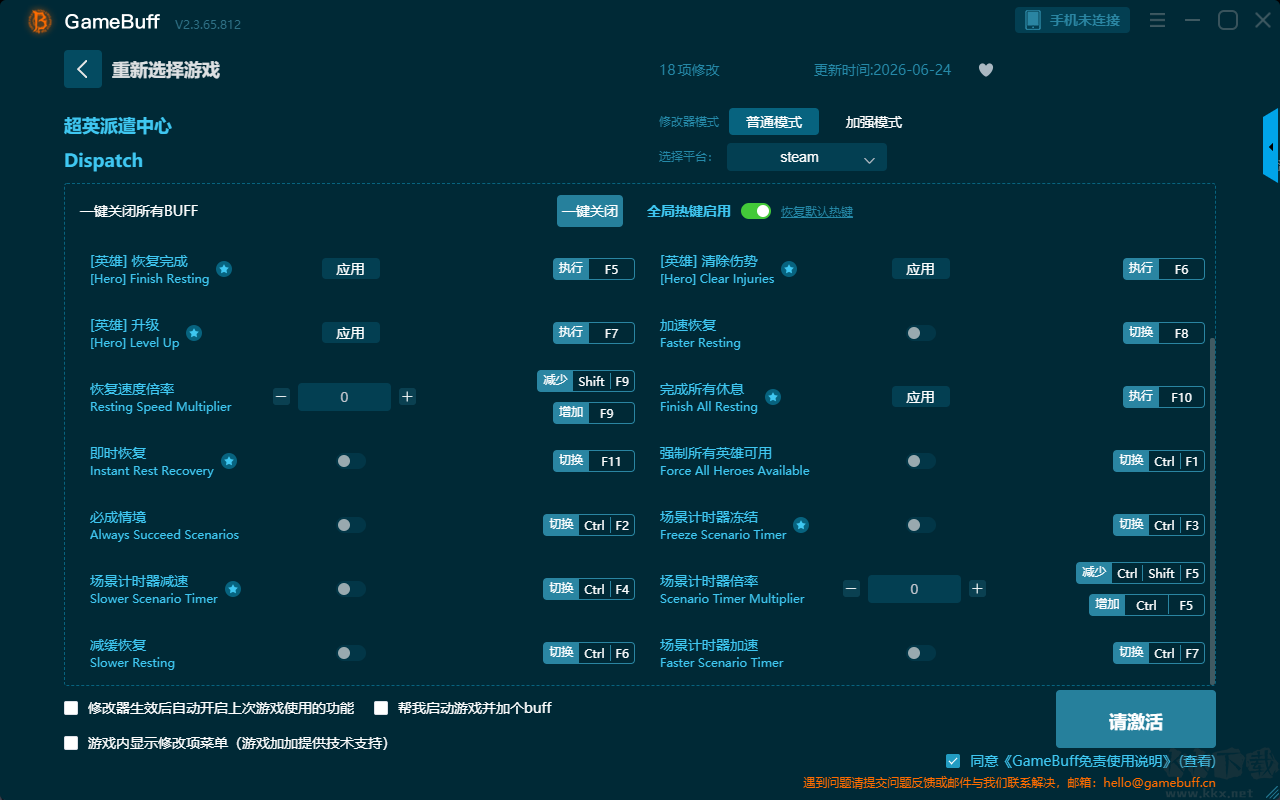The height and width of the screenshot is (800, 1280).
Task: Click F5 execute hotkey for Finish Resting
Action: pos(594,269)
